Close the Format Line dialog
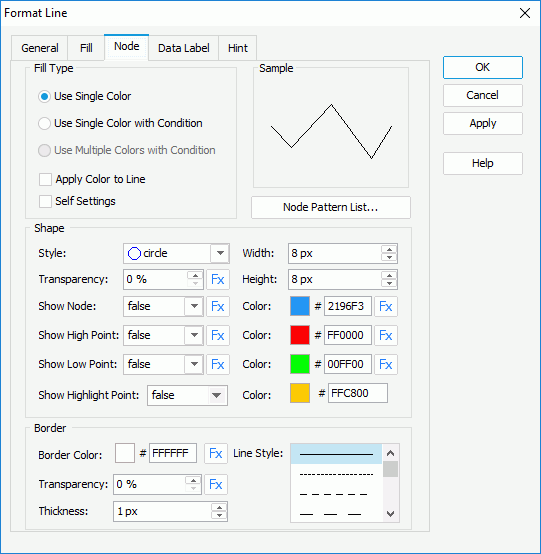 pyautogui.click(x=525, y=13)
